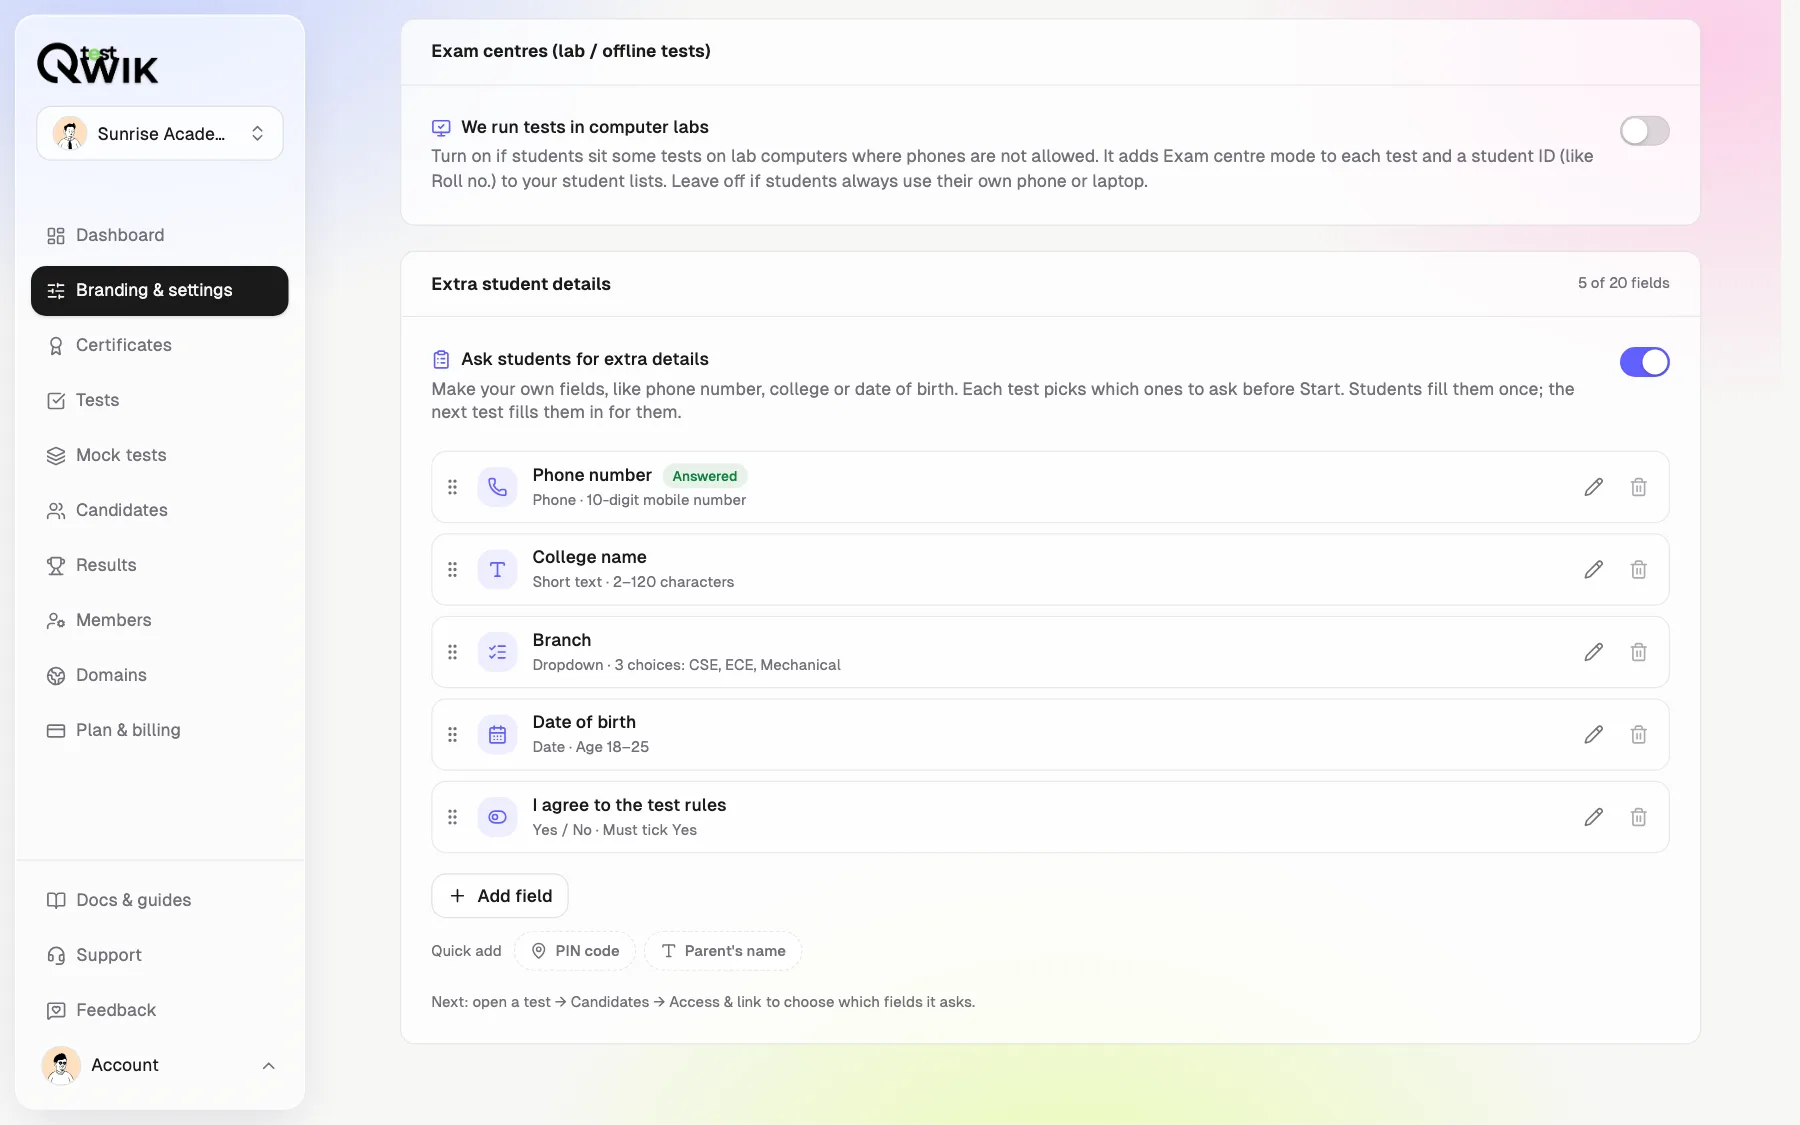This screenshot has height=1125, width=1800.
Task: Grab the Branch drag handle
Action: pos(453,652)
